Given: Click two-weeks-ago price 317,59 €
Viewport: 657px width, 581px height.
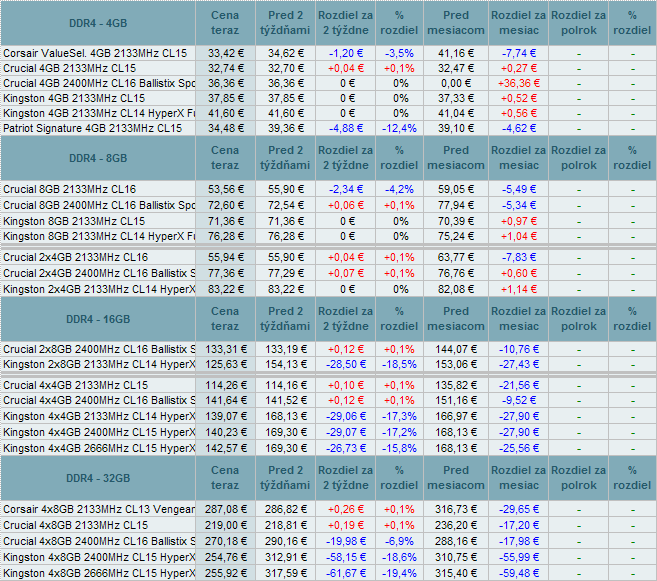Looking at the screenshot, I should tap(286, 573).
